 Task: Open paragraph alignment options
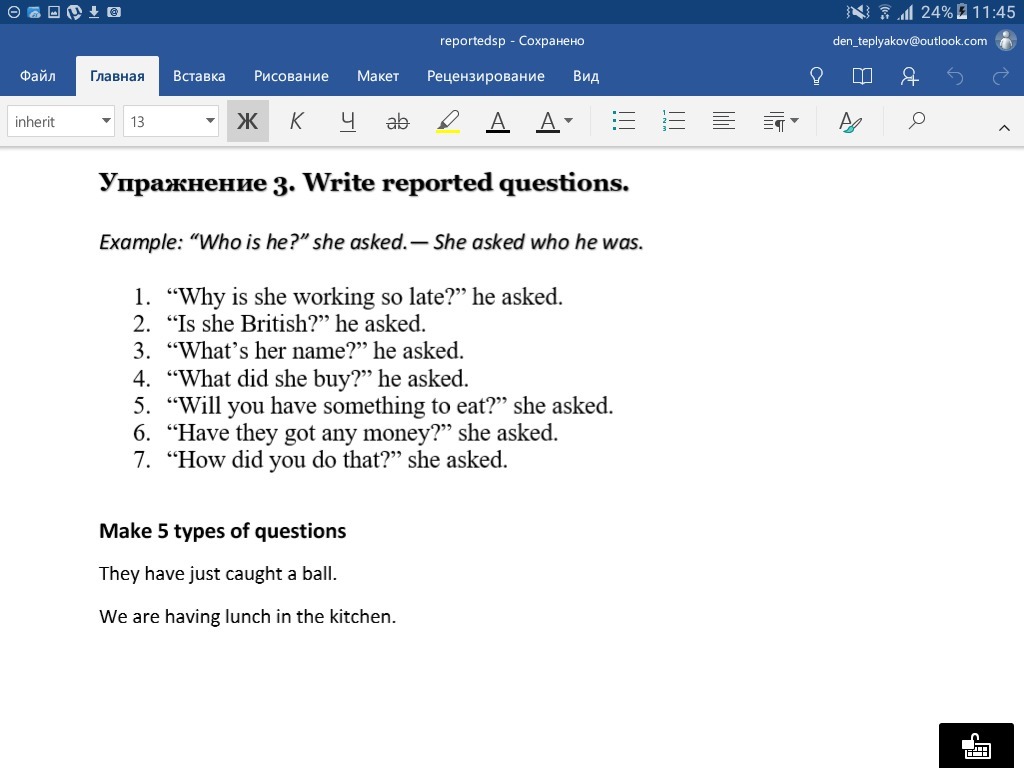point(724,122)
